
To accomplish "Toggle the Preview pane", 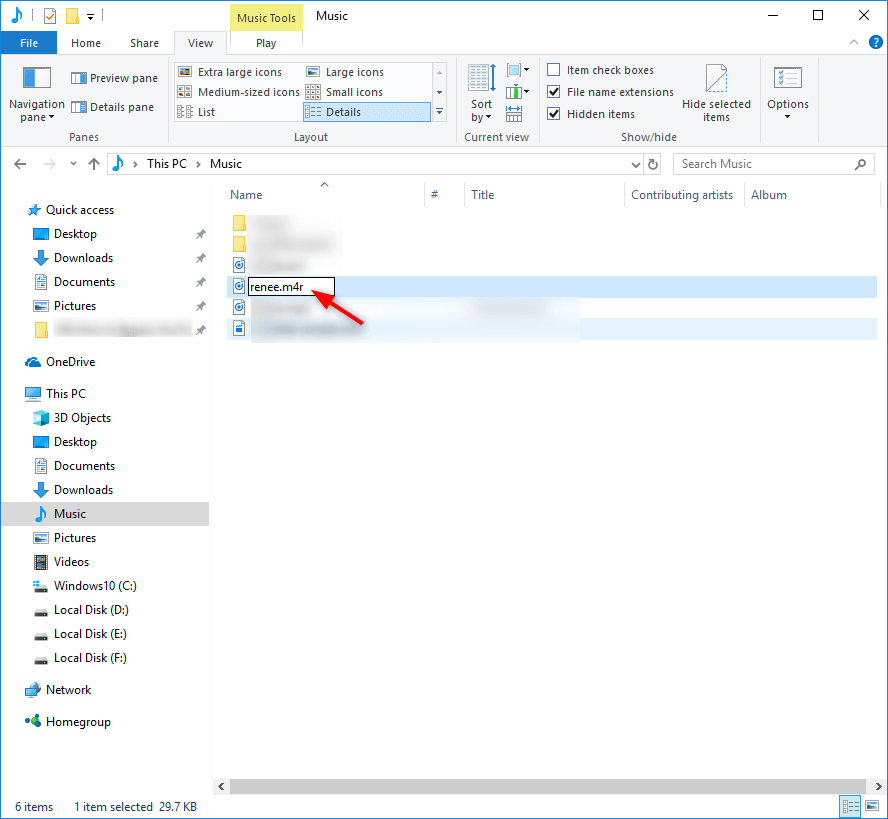I will pyautogui.click(x=114, y=78).
